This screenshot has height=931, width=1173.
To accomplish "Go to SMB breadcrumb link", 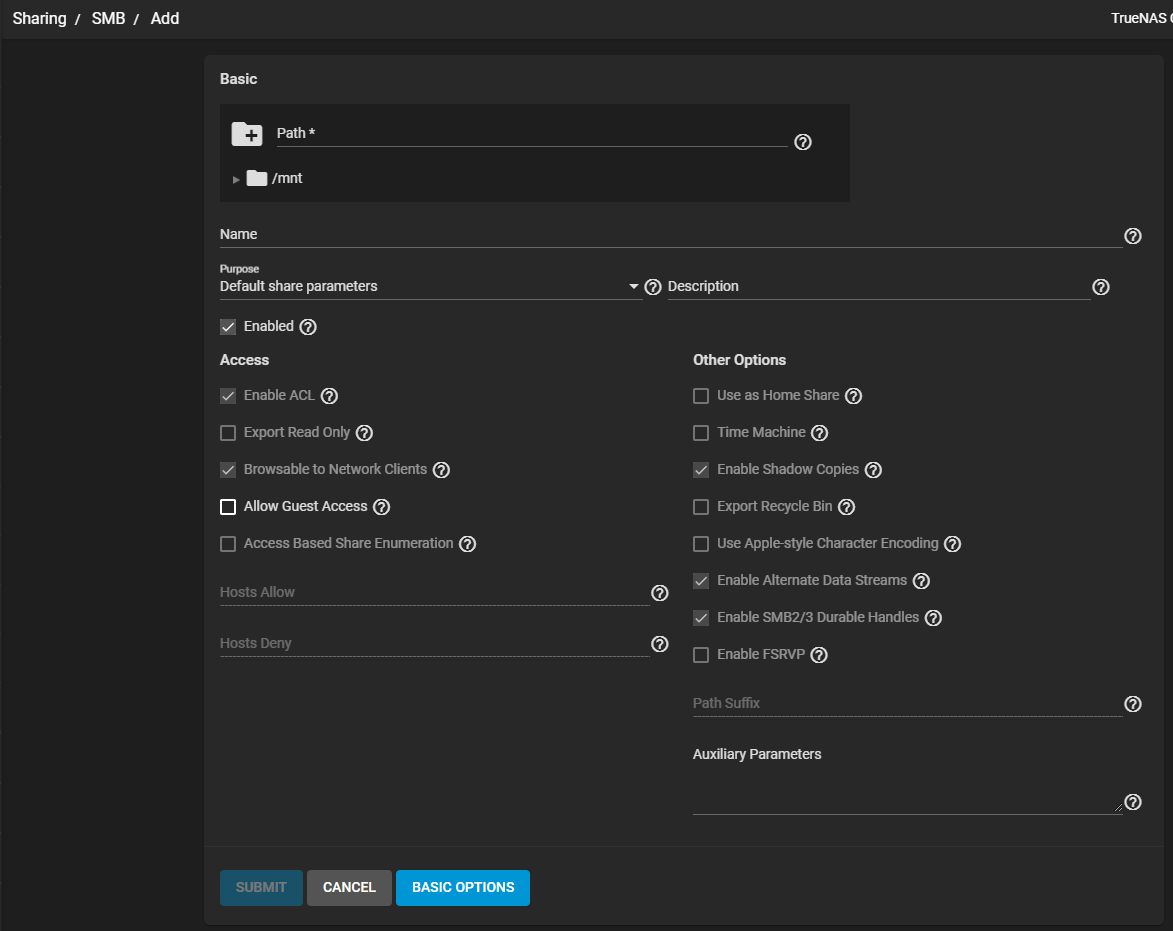I will point(108,18).
